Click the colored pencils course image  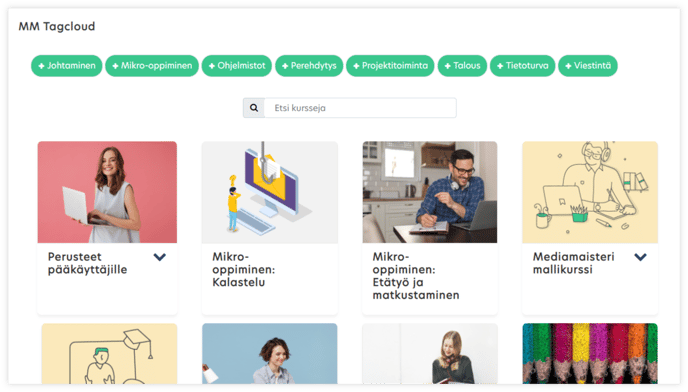[x=590, y=353]
